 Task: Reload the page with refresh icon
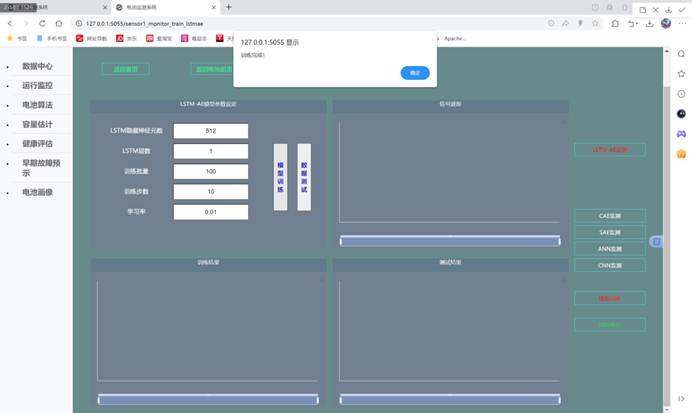pyautogui.click(x=42, y=22)
